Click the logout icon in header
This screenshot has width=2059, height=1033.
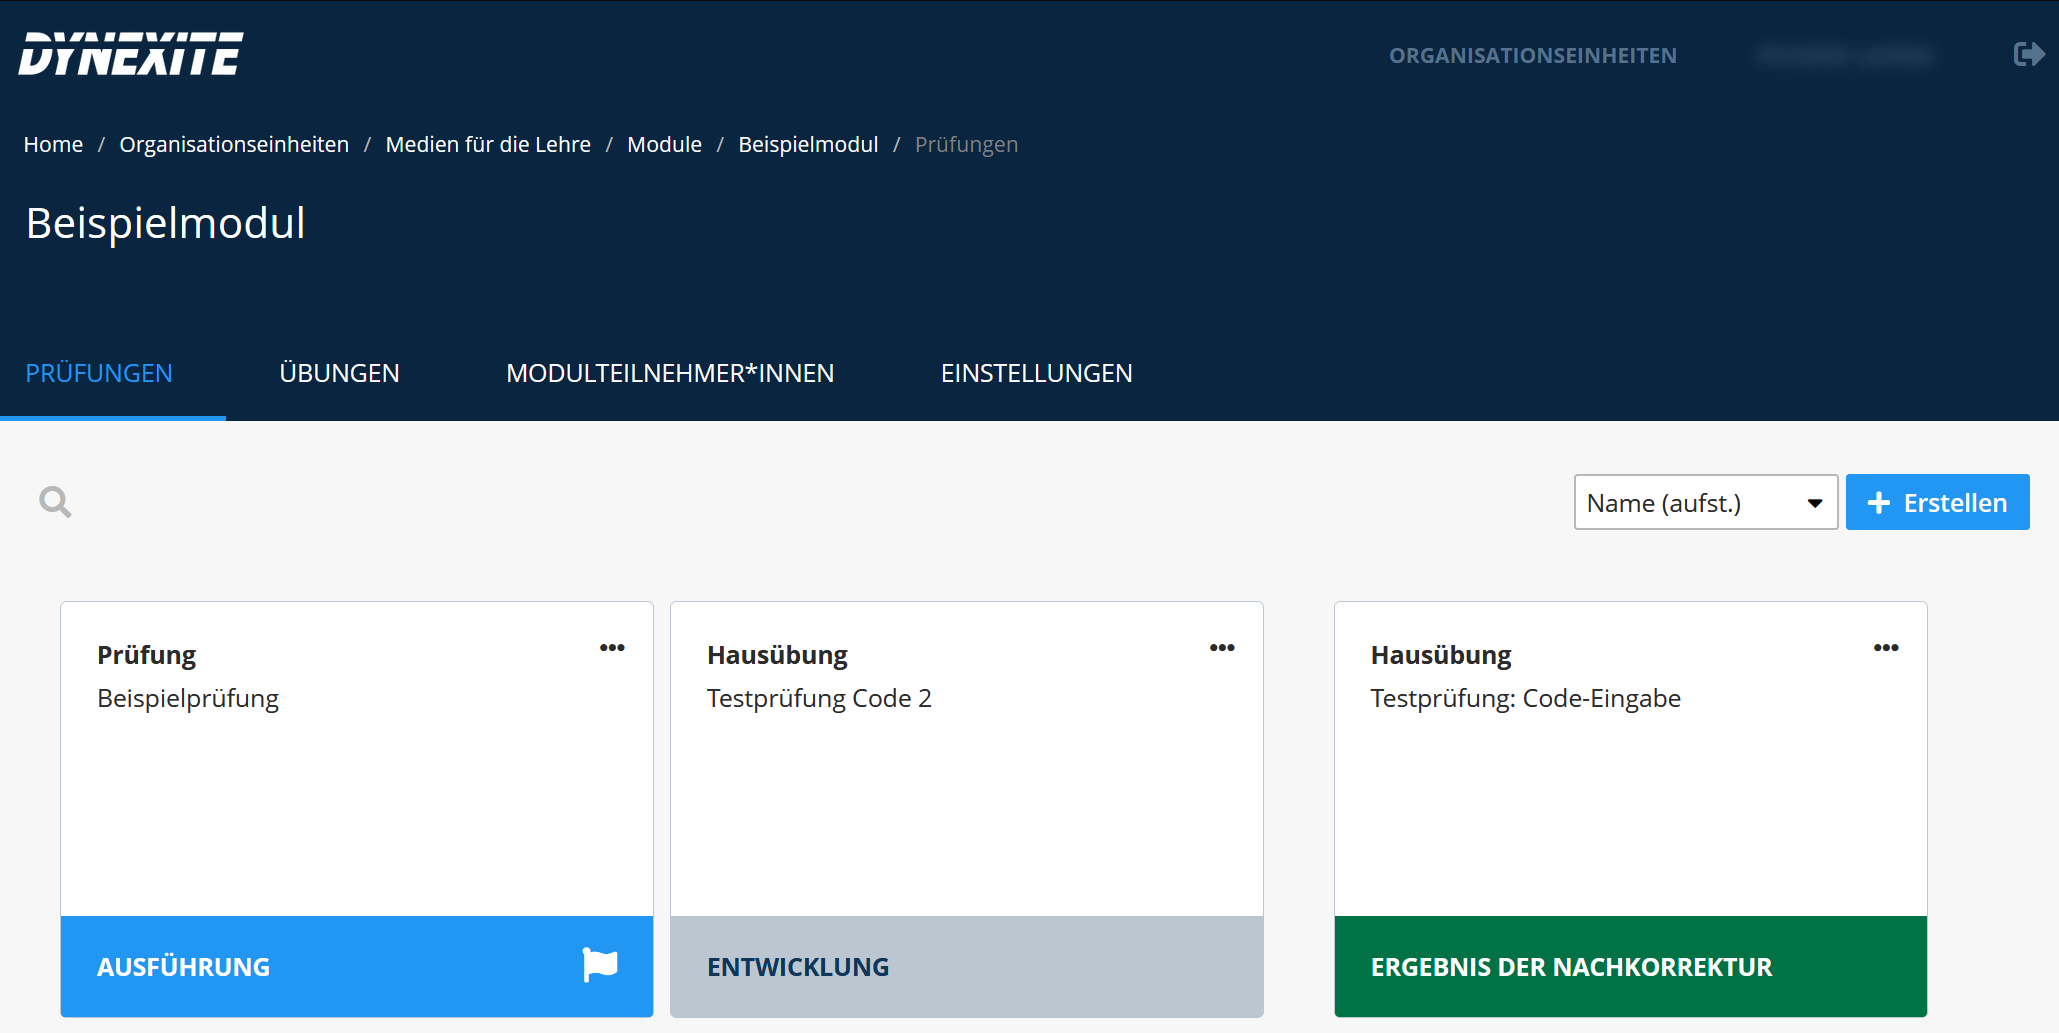point(2028,54)
